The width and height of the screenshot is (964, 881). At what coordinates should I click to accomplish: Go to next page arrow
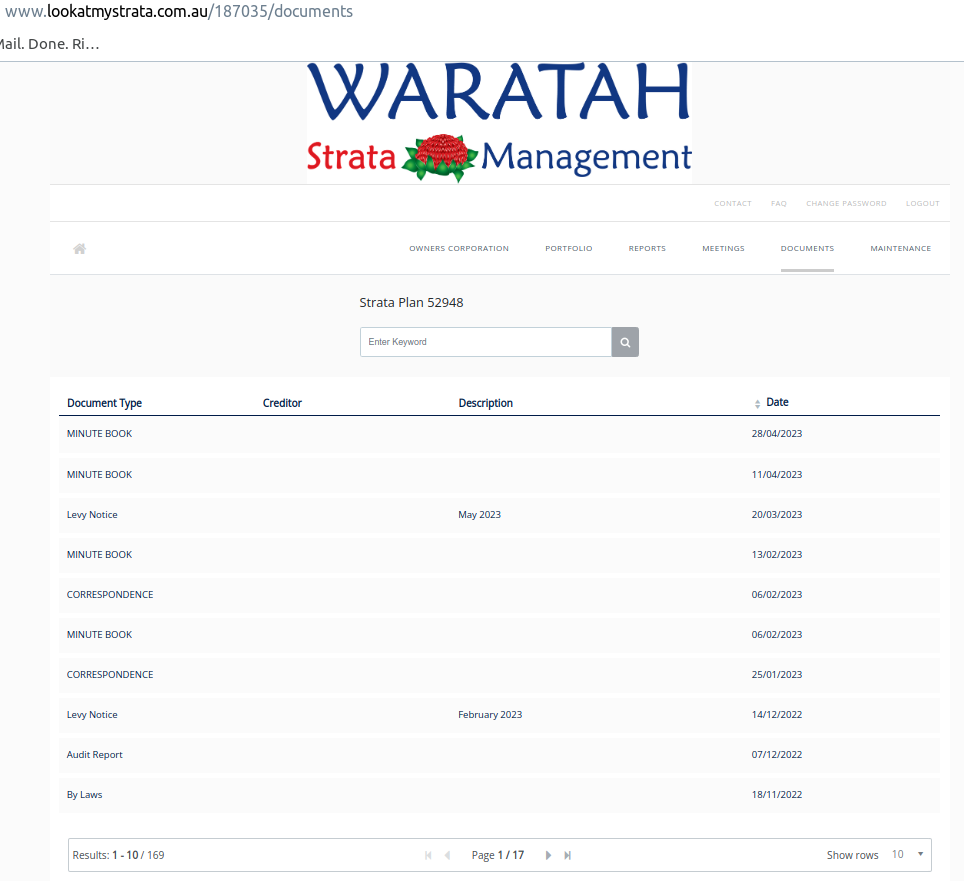pyautogui.click(x=548, y=855)
